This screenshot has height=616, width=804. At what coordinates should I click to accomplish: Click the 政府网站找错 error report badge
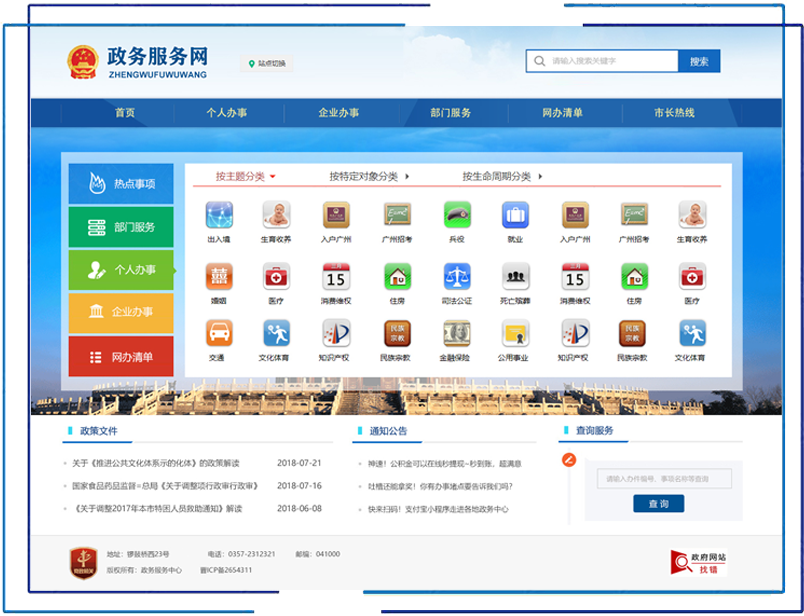[x=699, y=562]
